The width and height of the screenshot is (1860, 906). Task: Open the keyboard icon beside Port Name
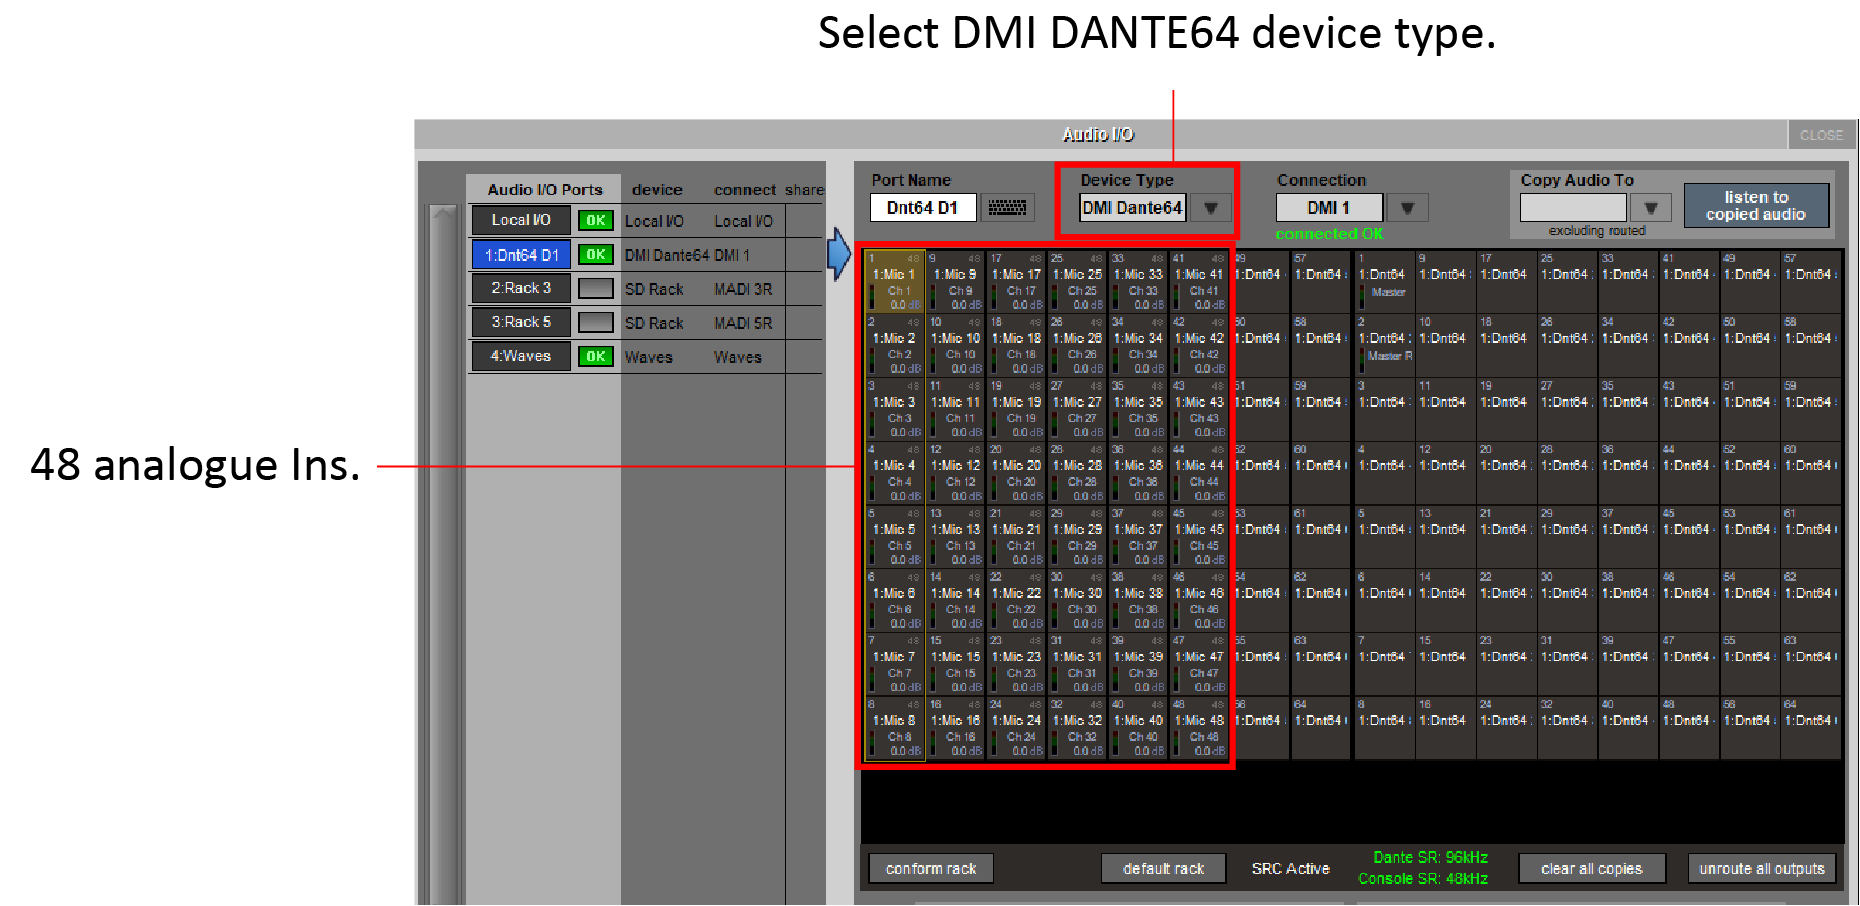(1007, 207)
